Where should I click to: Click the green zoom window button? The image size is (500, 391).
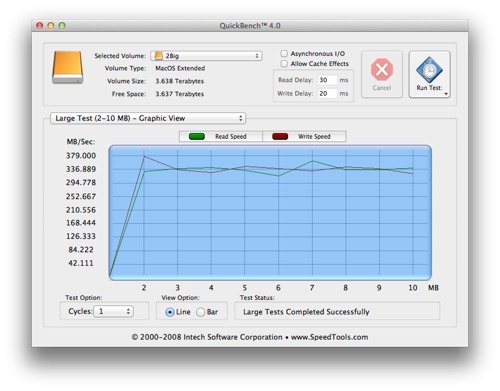pyautogui.click(x=62, y=25)
